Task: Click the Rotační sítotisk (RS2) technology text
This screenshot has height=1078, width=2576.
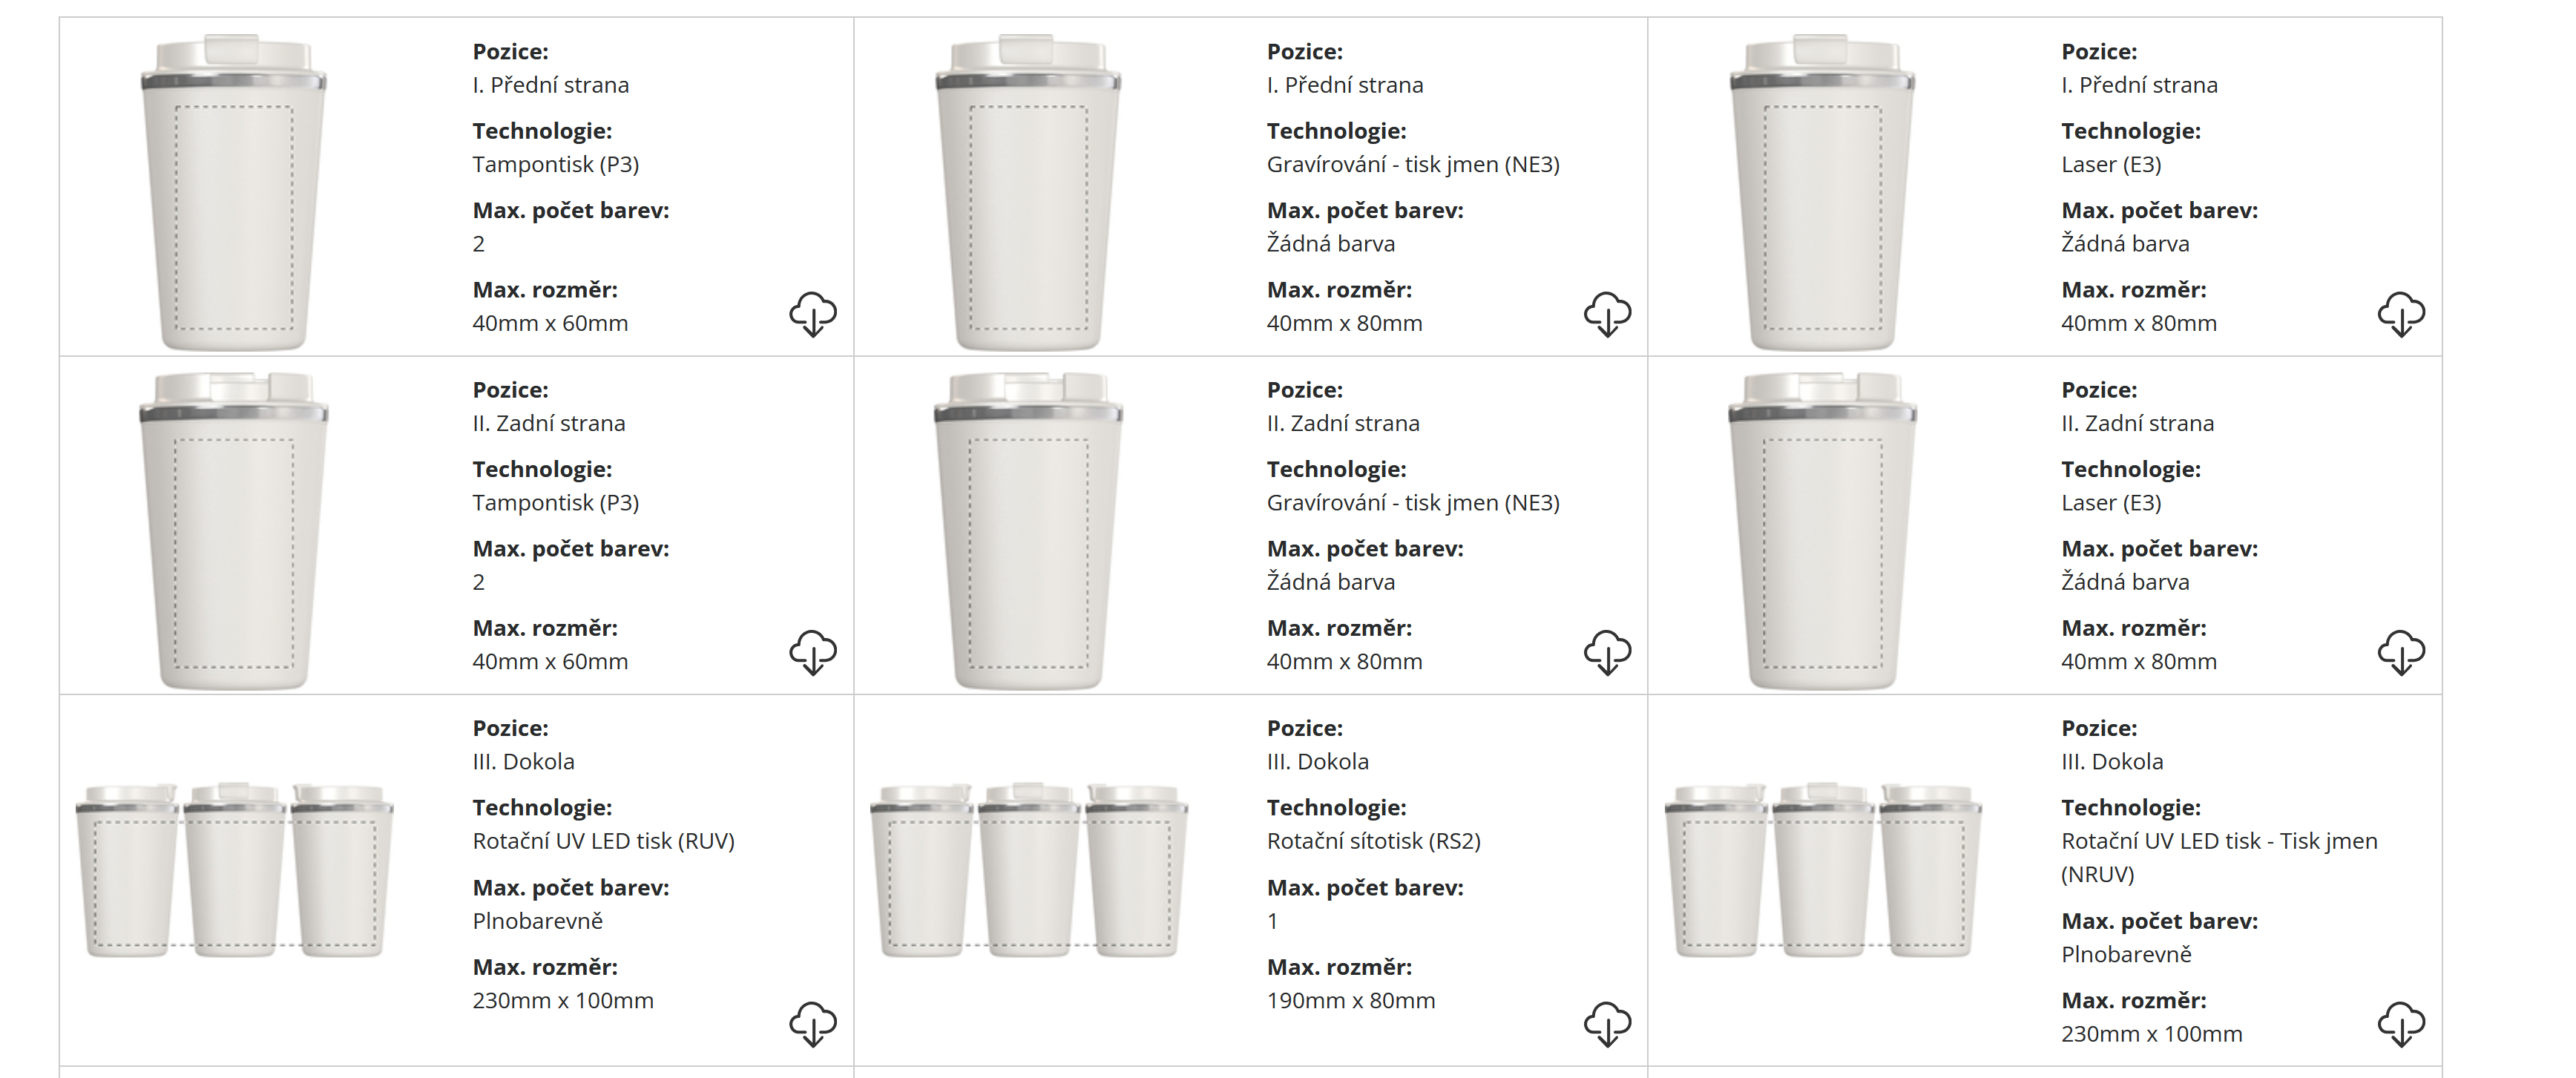Action: 1373,841
